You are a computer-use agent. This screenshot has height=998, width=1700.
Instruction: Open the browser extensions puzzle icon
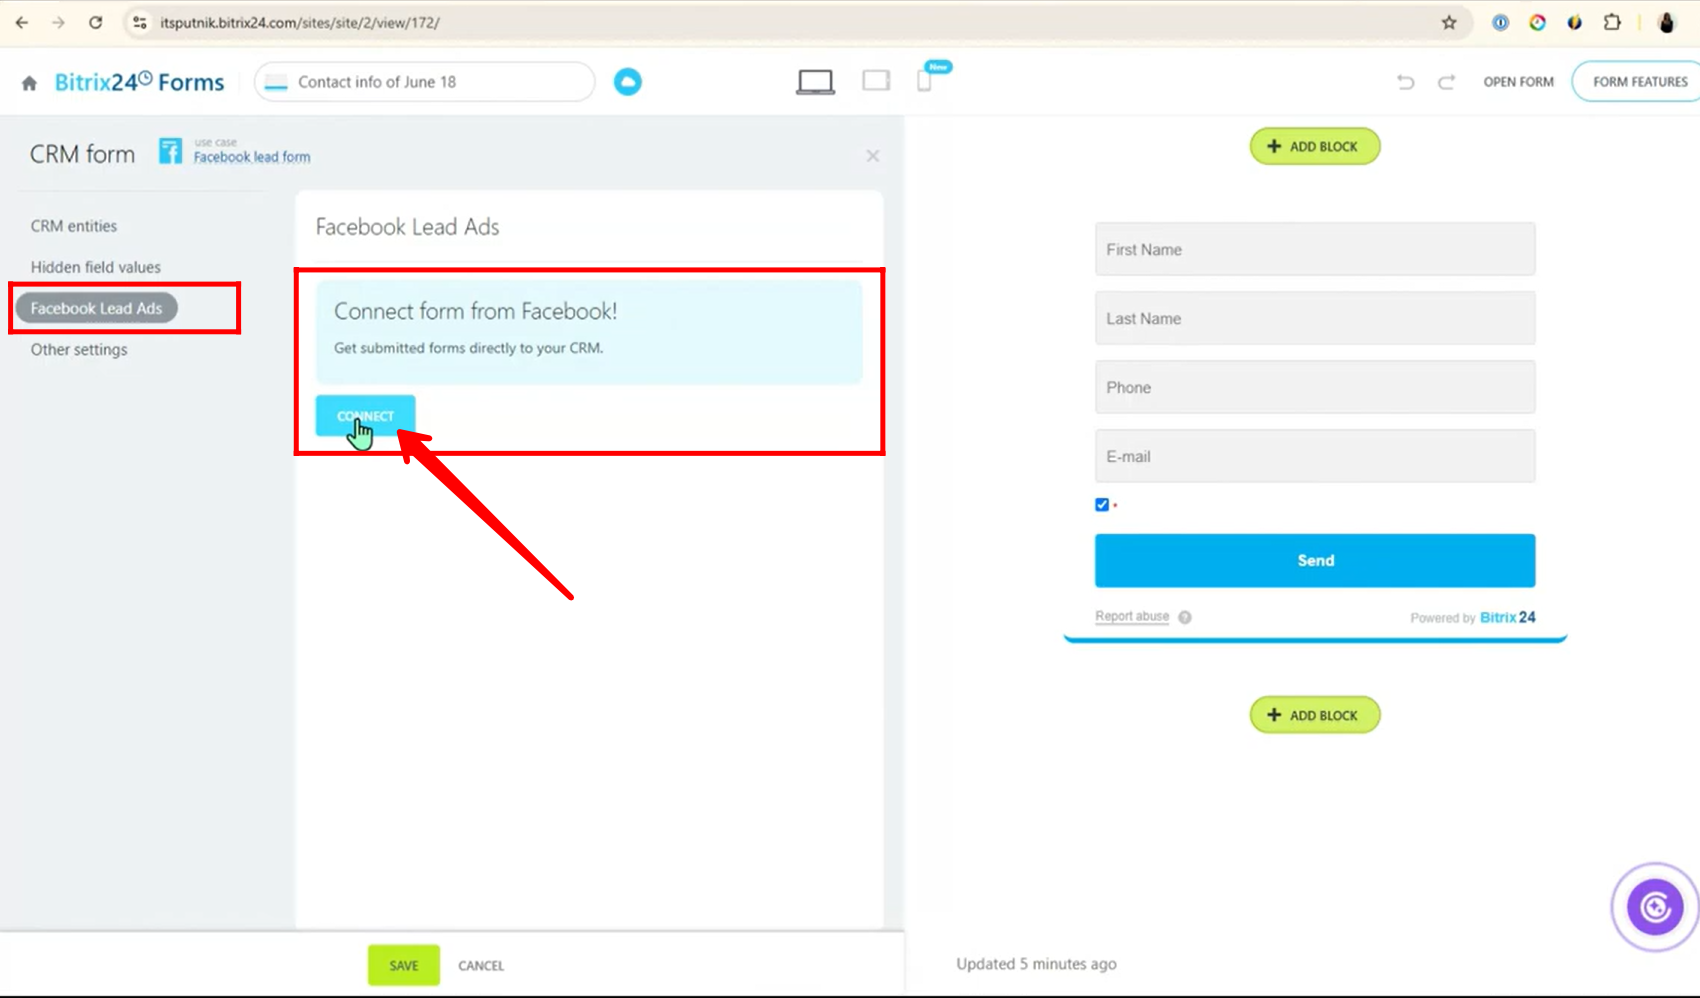(x=1611, y=22)
